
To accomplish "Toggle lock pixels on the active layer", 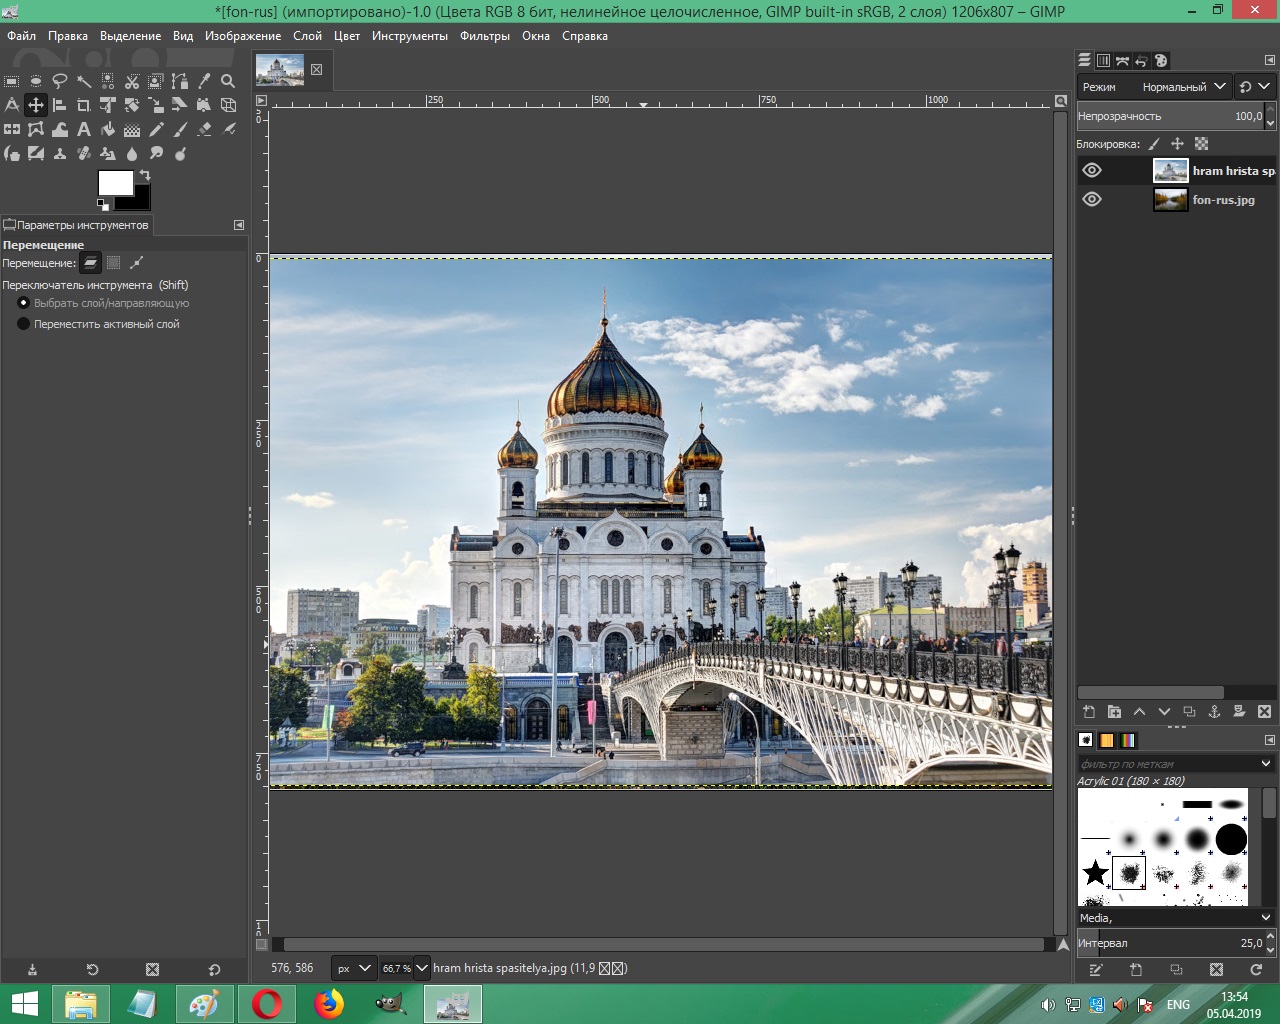I will 1154,144.
